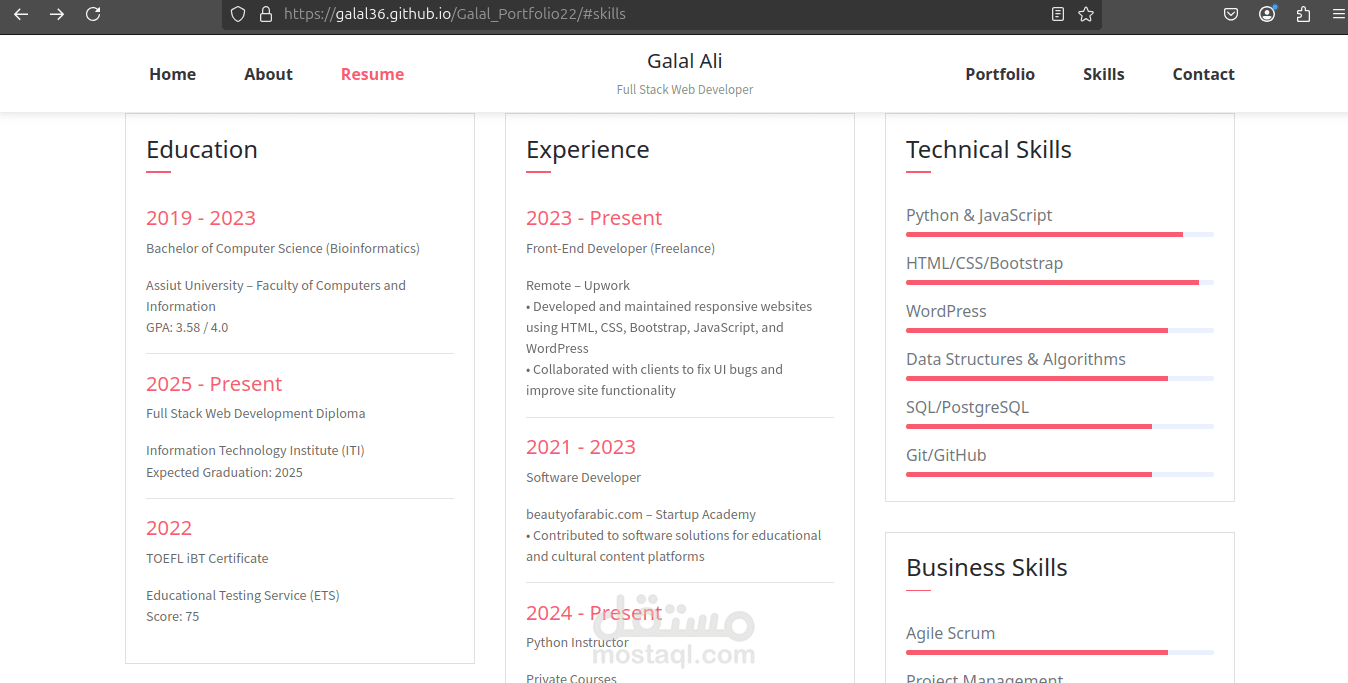Open the Contact nav link
1348x683 pixels.
1204,74
